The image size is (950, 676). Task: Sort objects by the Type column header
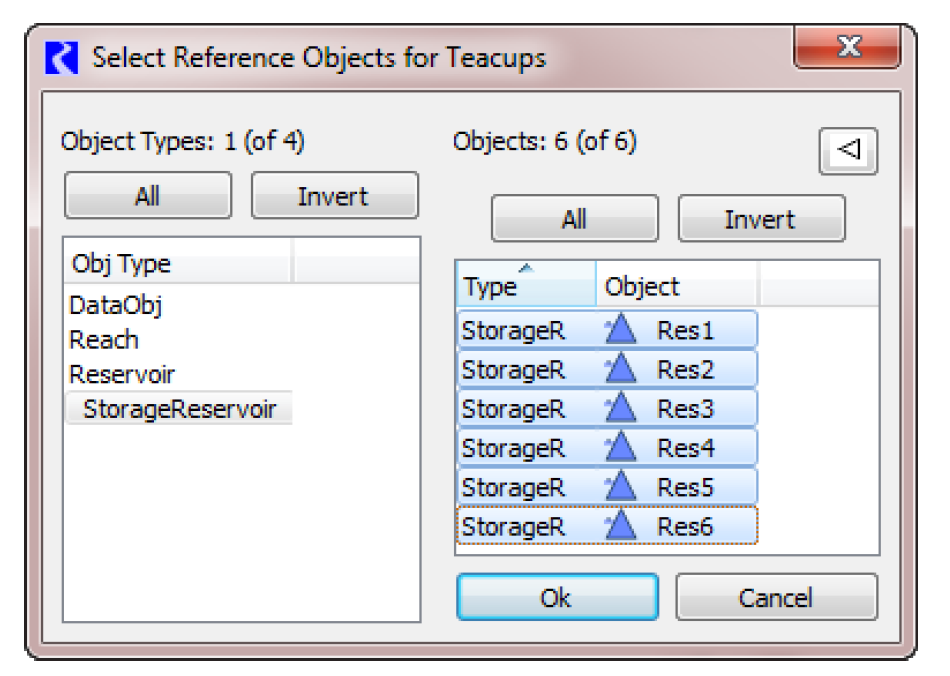pos(526,287)
